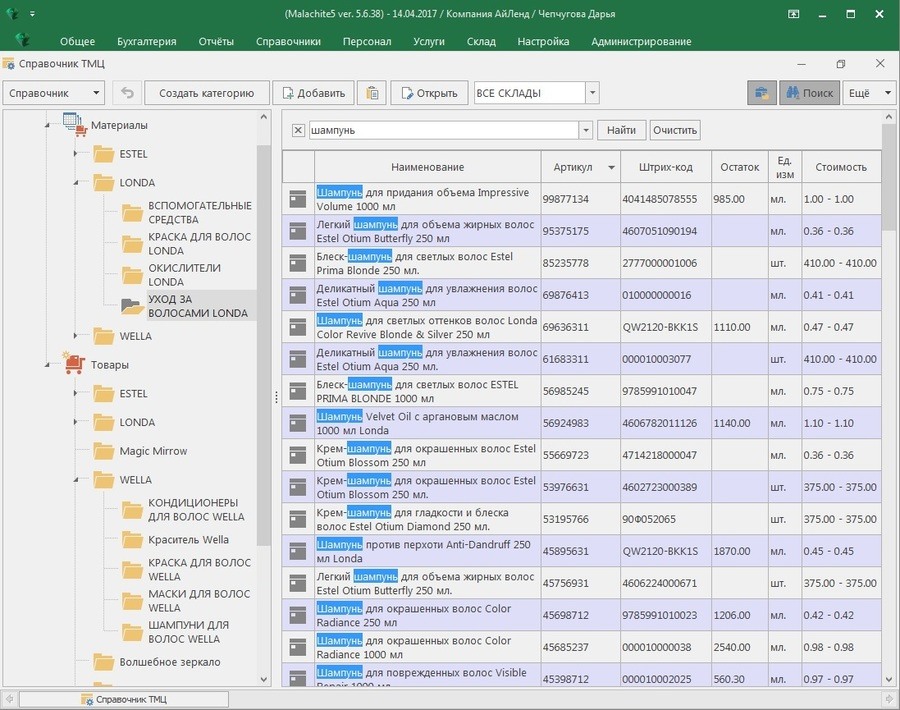Select the КРАСКА ДЛЯ ВОЛОС LONDA category
The height and width of the screenshot is (710, 900).
[200, 244]
